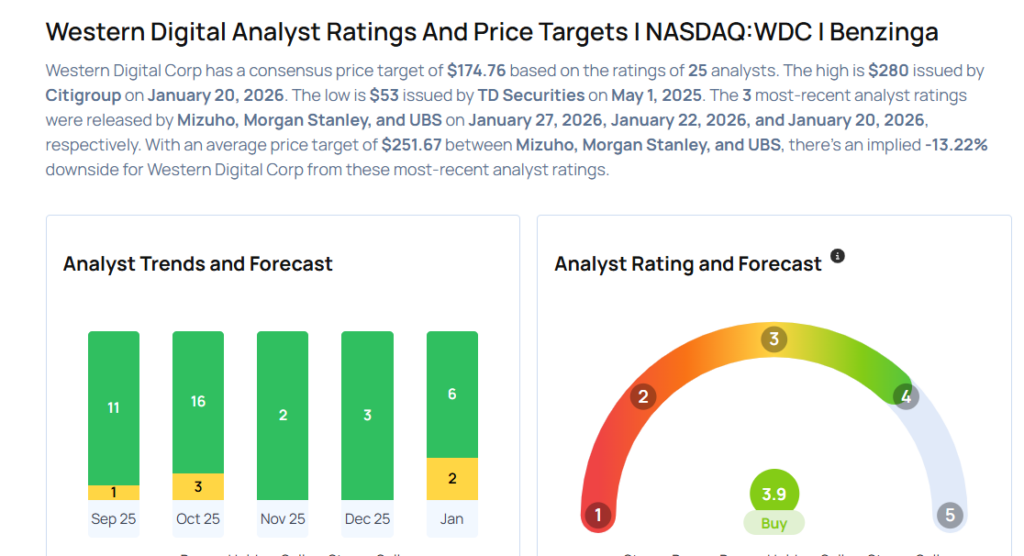Select Sep 25 yellow segment showing 1

(x=113, y=492)
